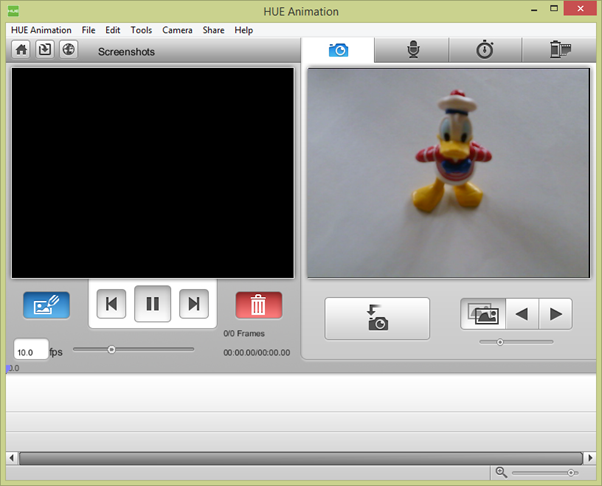Click the onion skin opacity slider handle

pyautogui.click(x=500, y=342)
